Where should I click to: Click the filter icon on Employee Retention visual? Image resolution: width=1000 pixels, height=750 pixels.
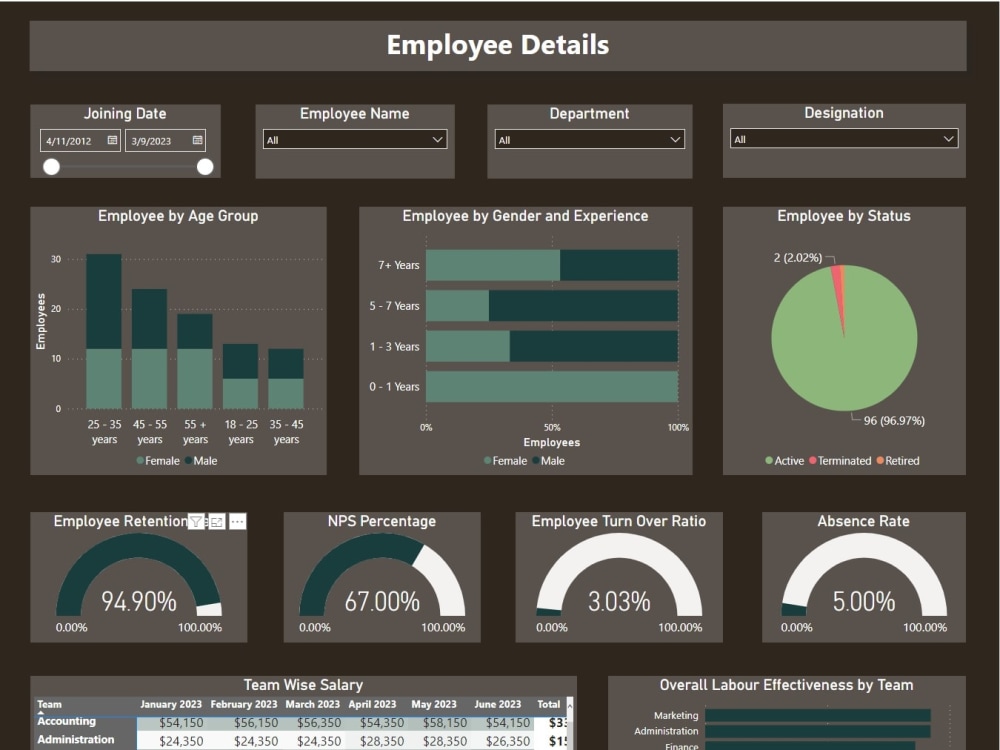tap(196, 521)
